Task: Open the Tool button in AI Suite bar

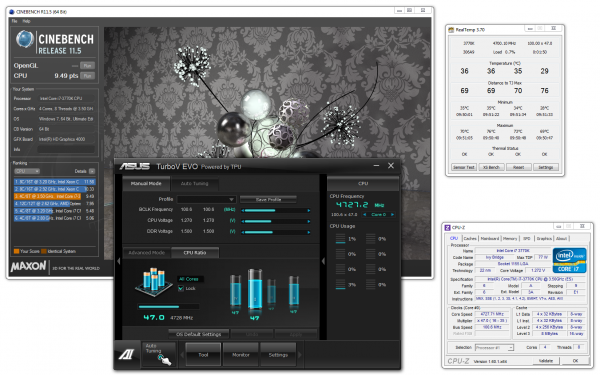Action: (x=203, y=355)
